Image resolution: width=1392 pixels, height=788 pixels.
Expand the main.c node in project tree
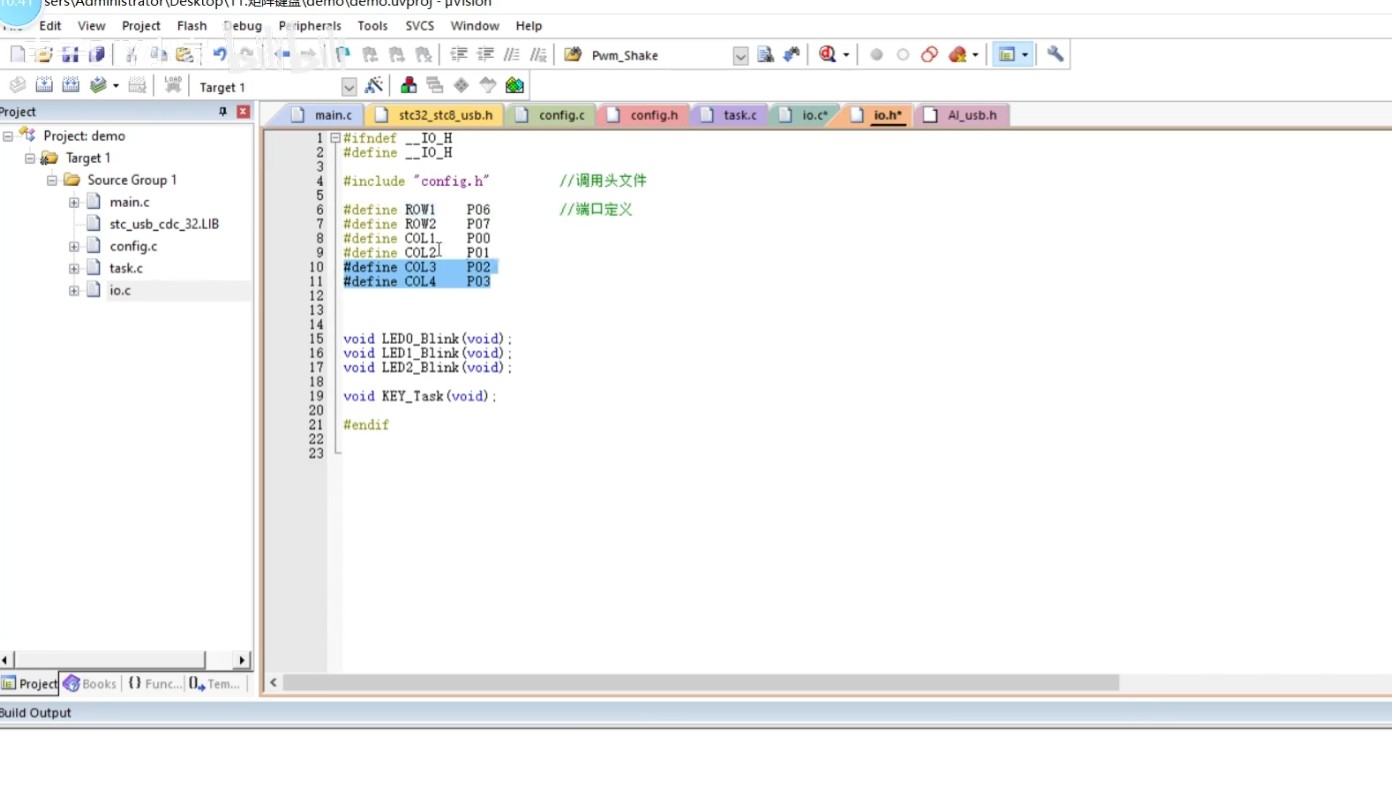point(74,202)
